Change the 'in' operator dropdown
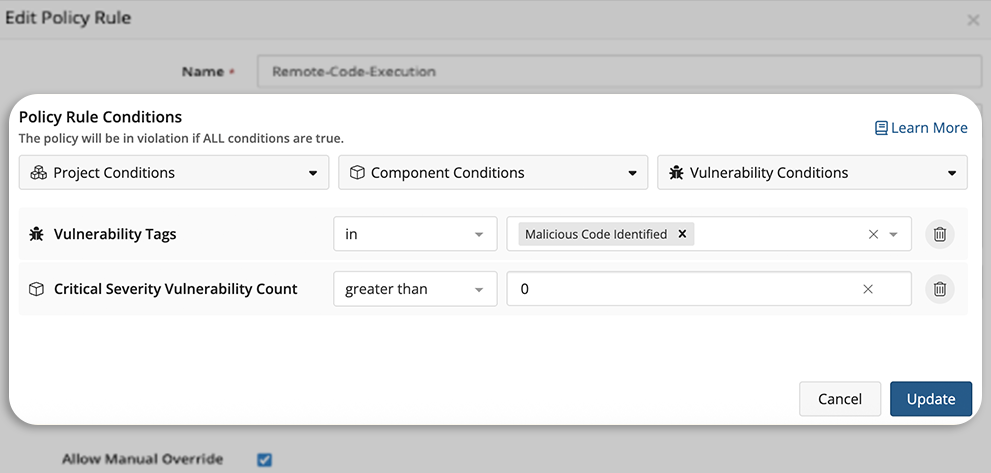The width and height of the screenshot is (991, 473). [x=415, y=234]
